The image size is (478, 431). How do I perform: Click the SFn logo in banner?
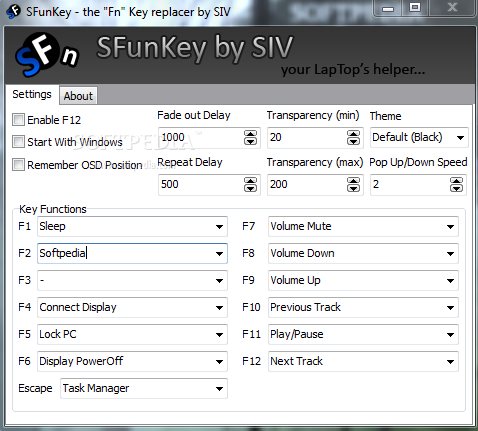coord(47,54)
